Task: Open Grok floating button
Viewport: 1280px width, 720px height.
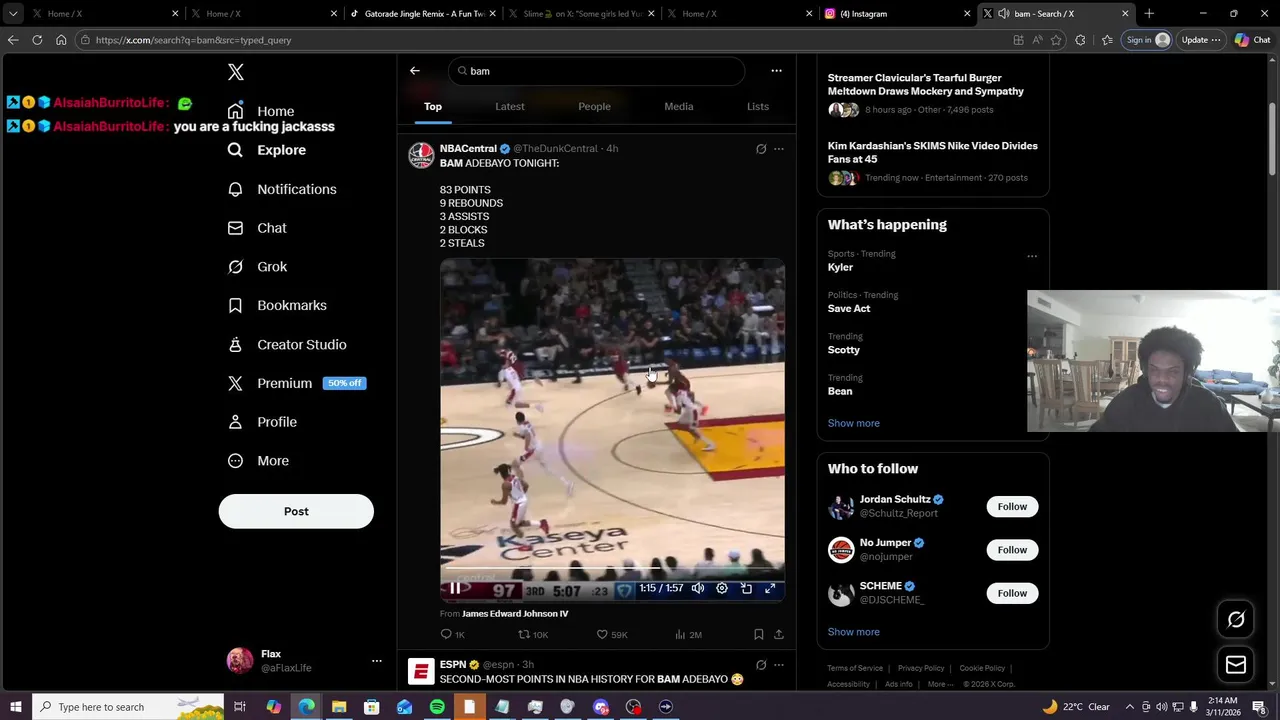Action: coord(1236,620)
